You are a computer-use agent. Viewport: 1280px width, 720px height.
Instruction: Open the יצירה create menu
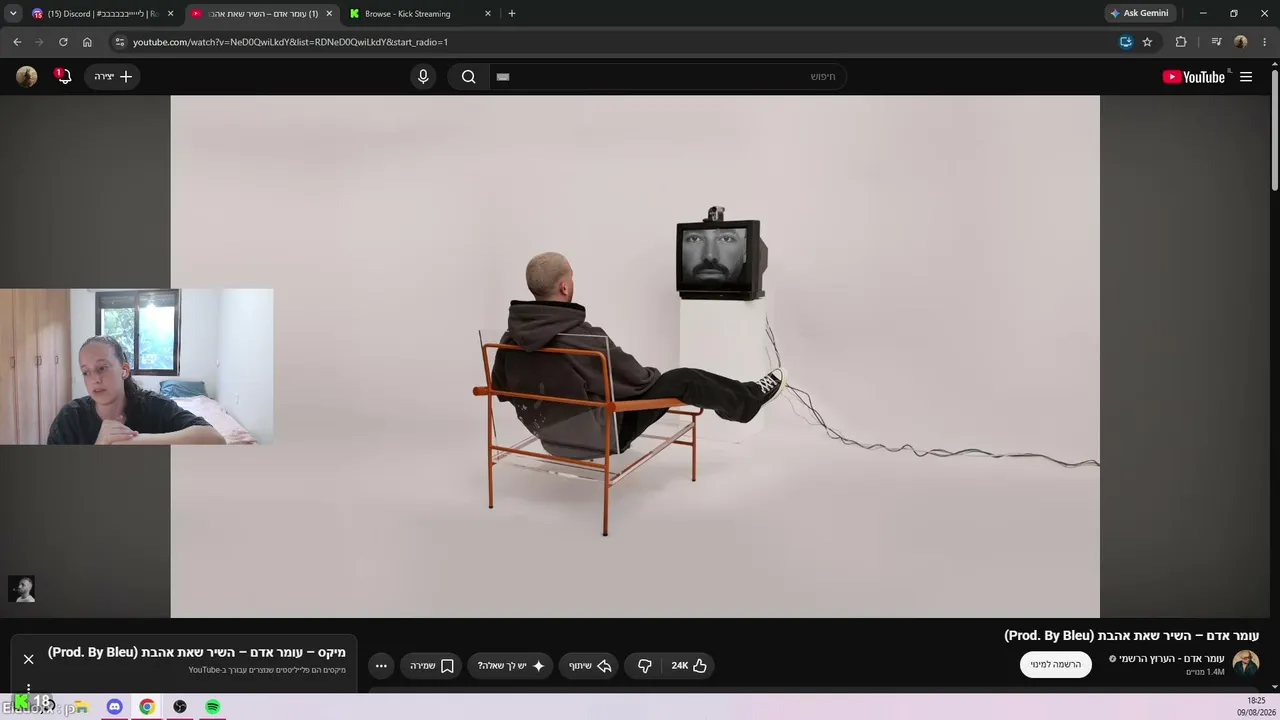[113, 77]
